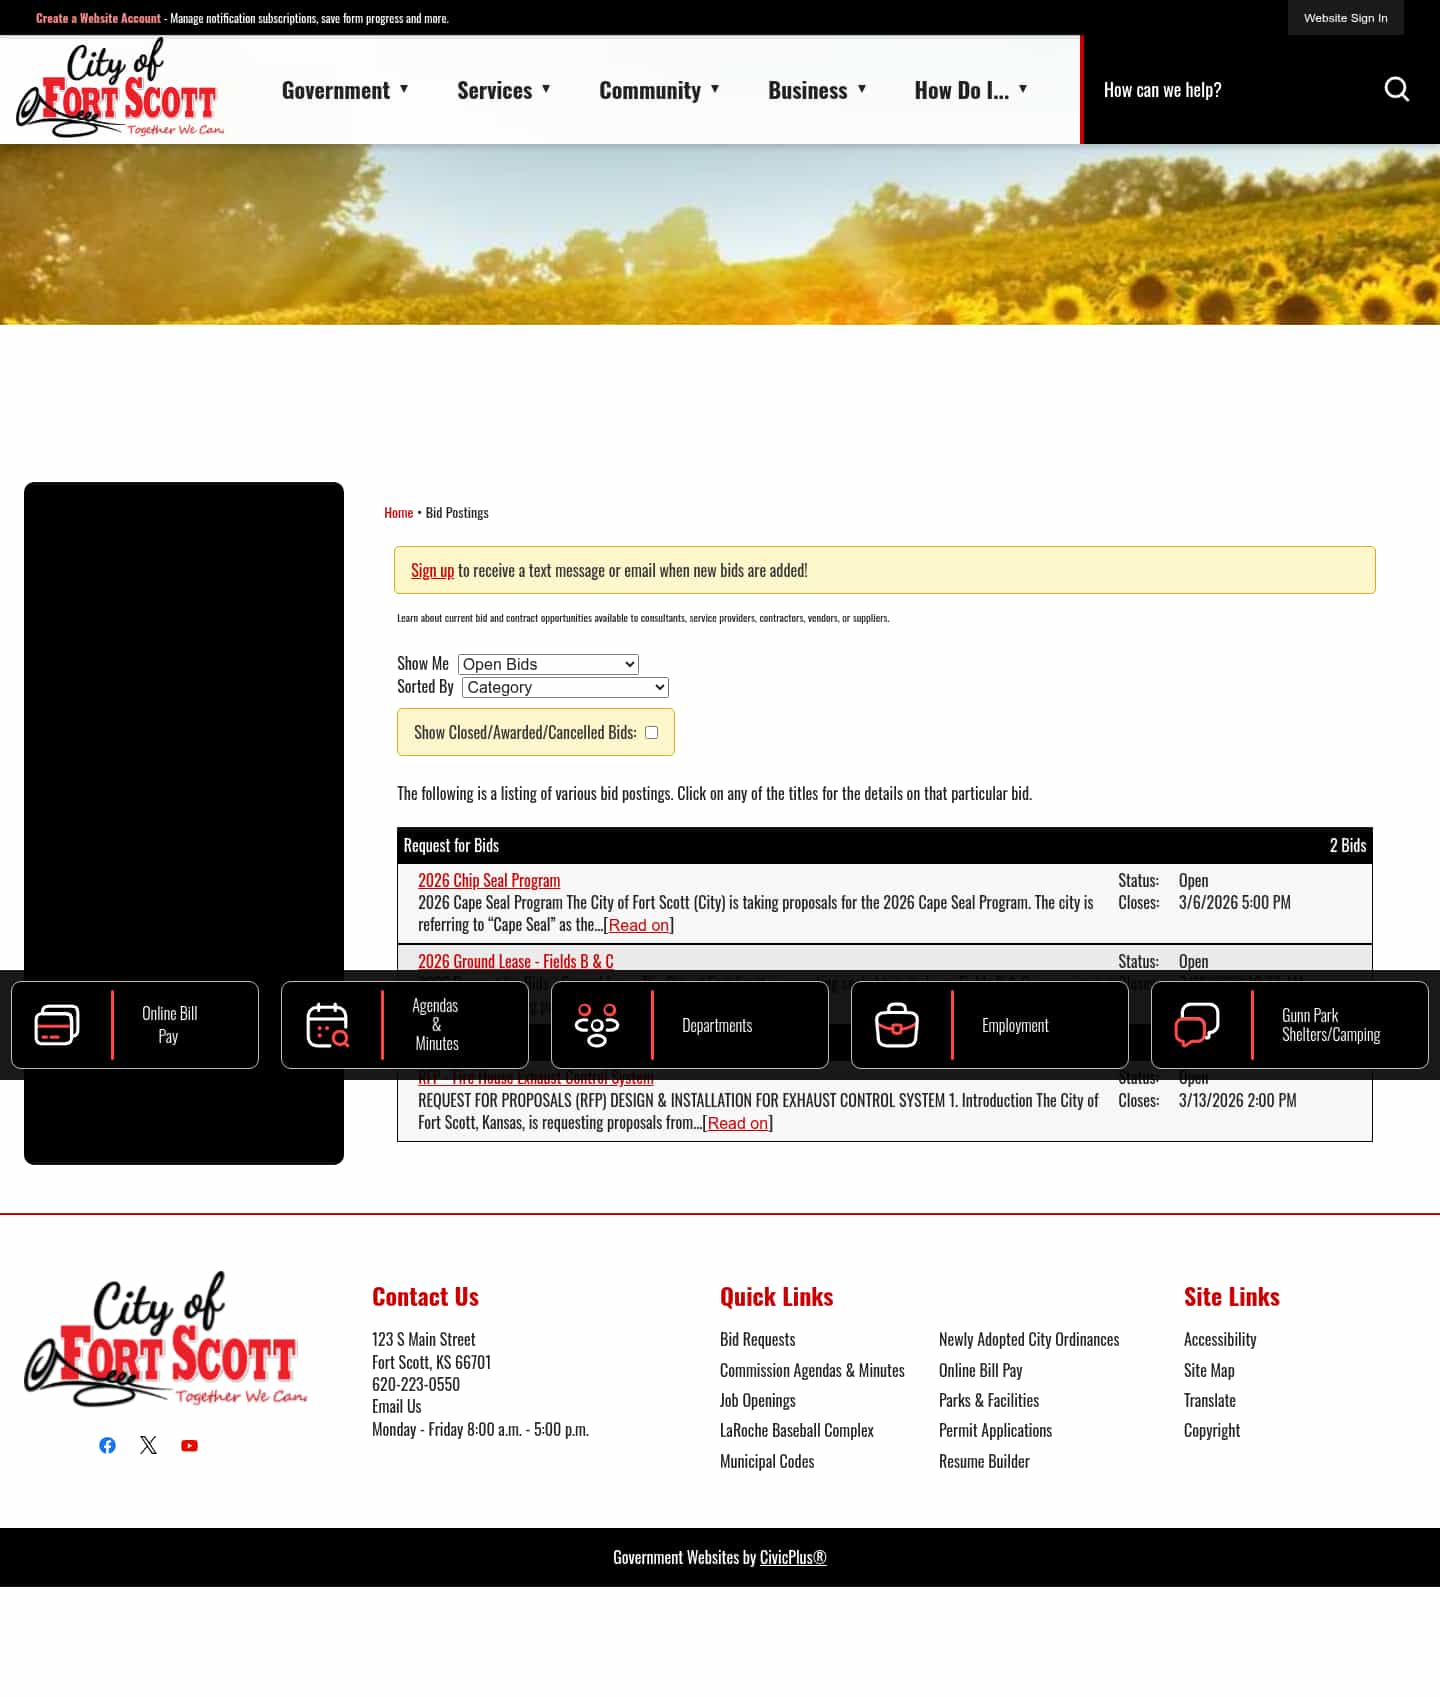Click the '3/6/2026 5:00 PM' closing date
Image resolution: width=1440 pixels, height=1697 pixels.
click(1234, 902)
